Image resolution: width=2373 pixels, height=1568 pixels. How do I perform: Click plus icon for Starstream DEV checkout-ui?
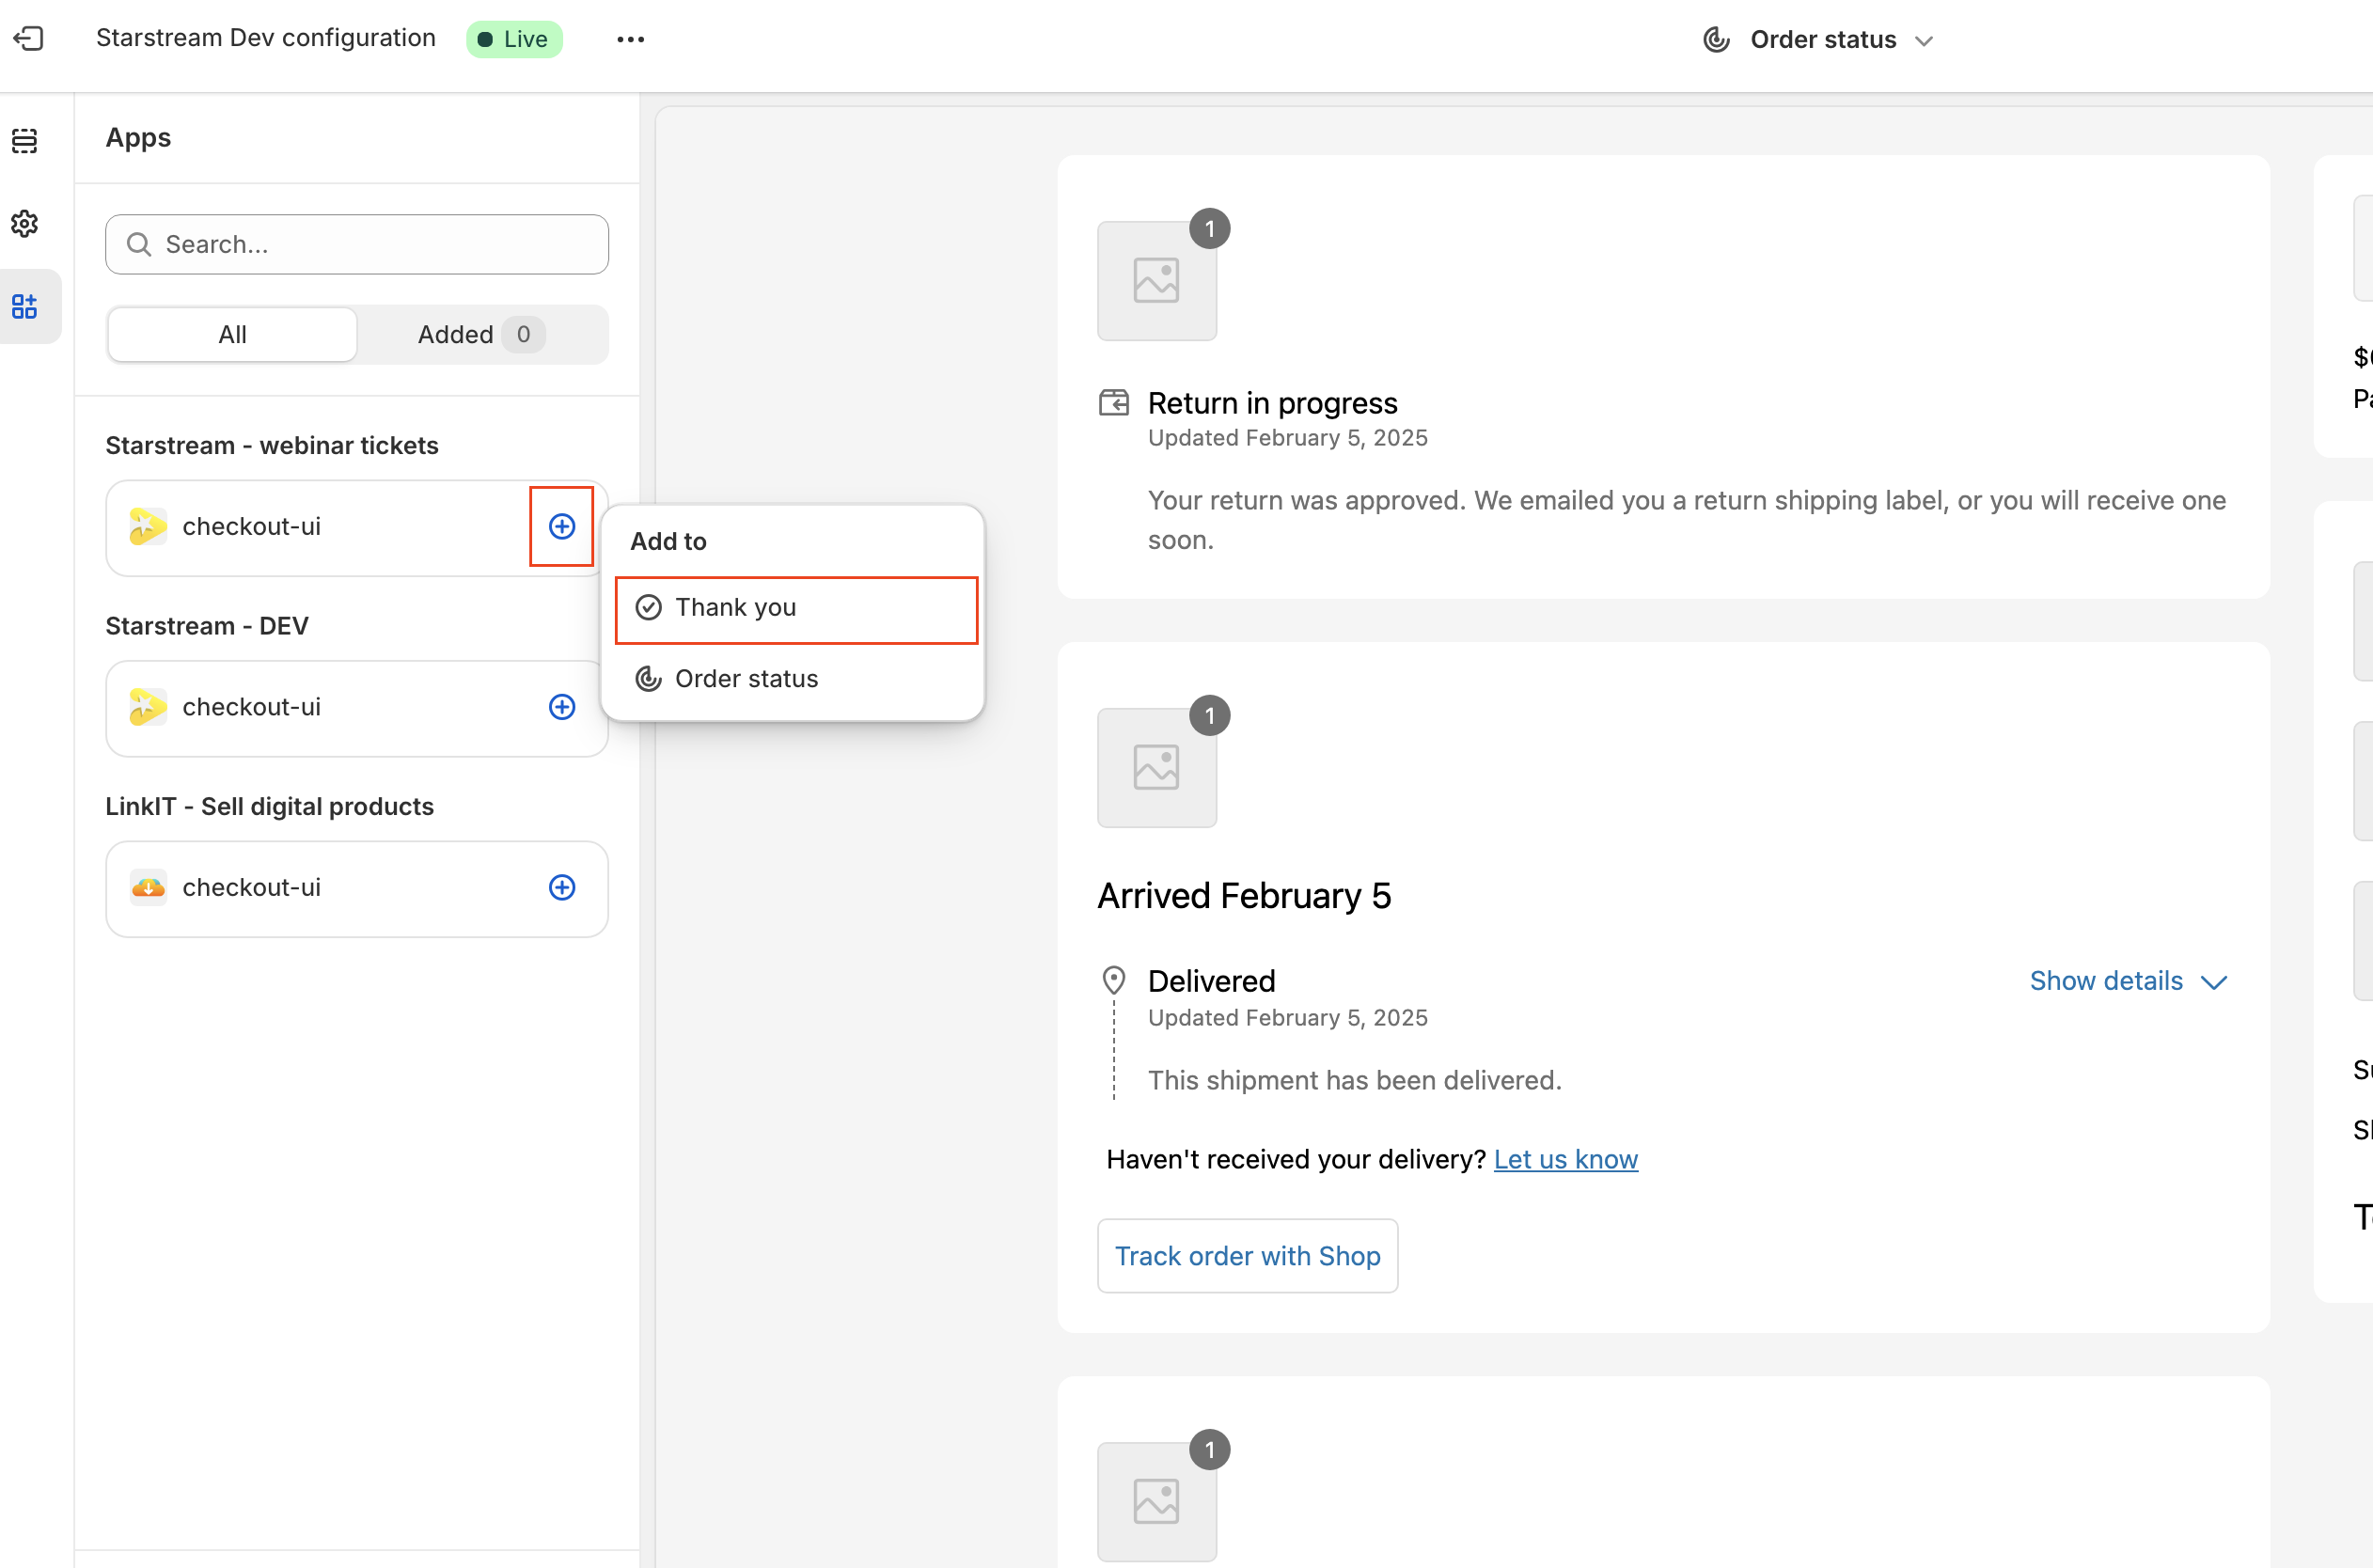(562, 707)
